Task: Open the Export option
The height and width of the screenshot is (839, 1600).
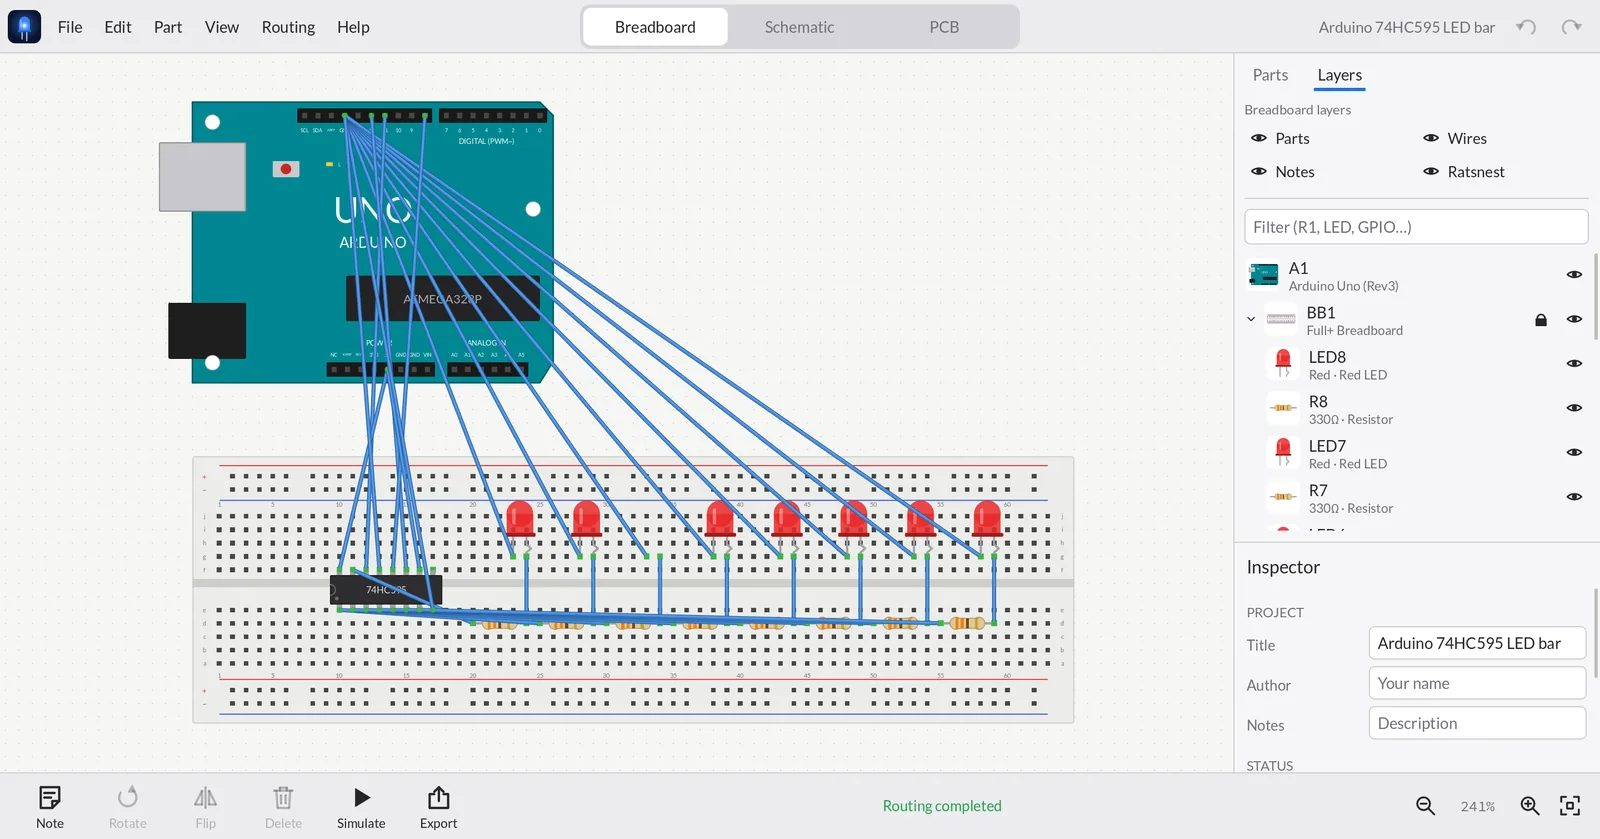Action: tap(438, 808)
